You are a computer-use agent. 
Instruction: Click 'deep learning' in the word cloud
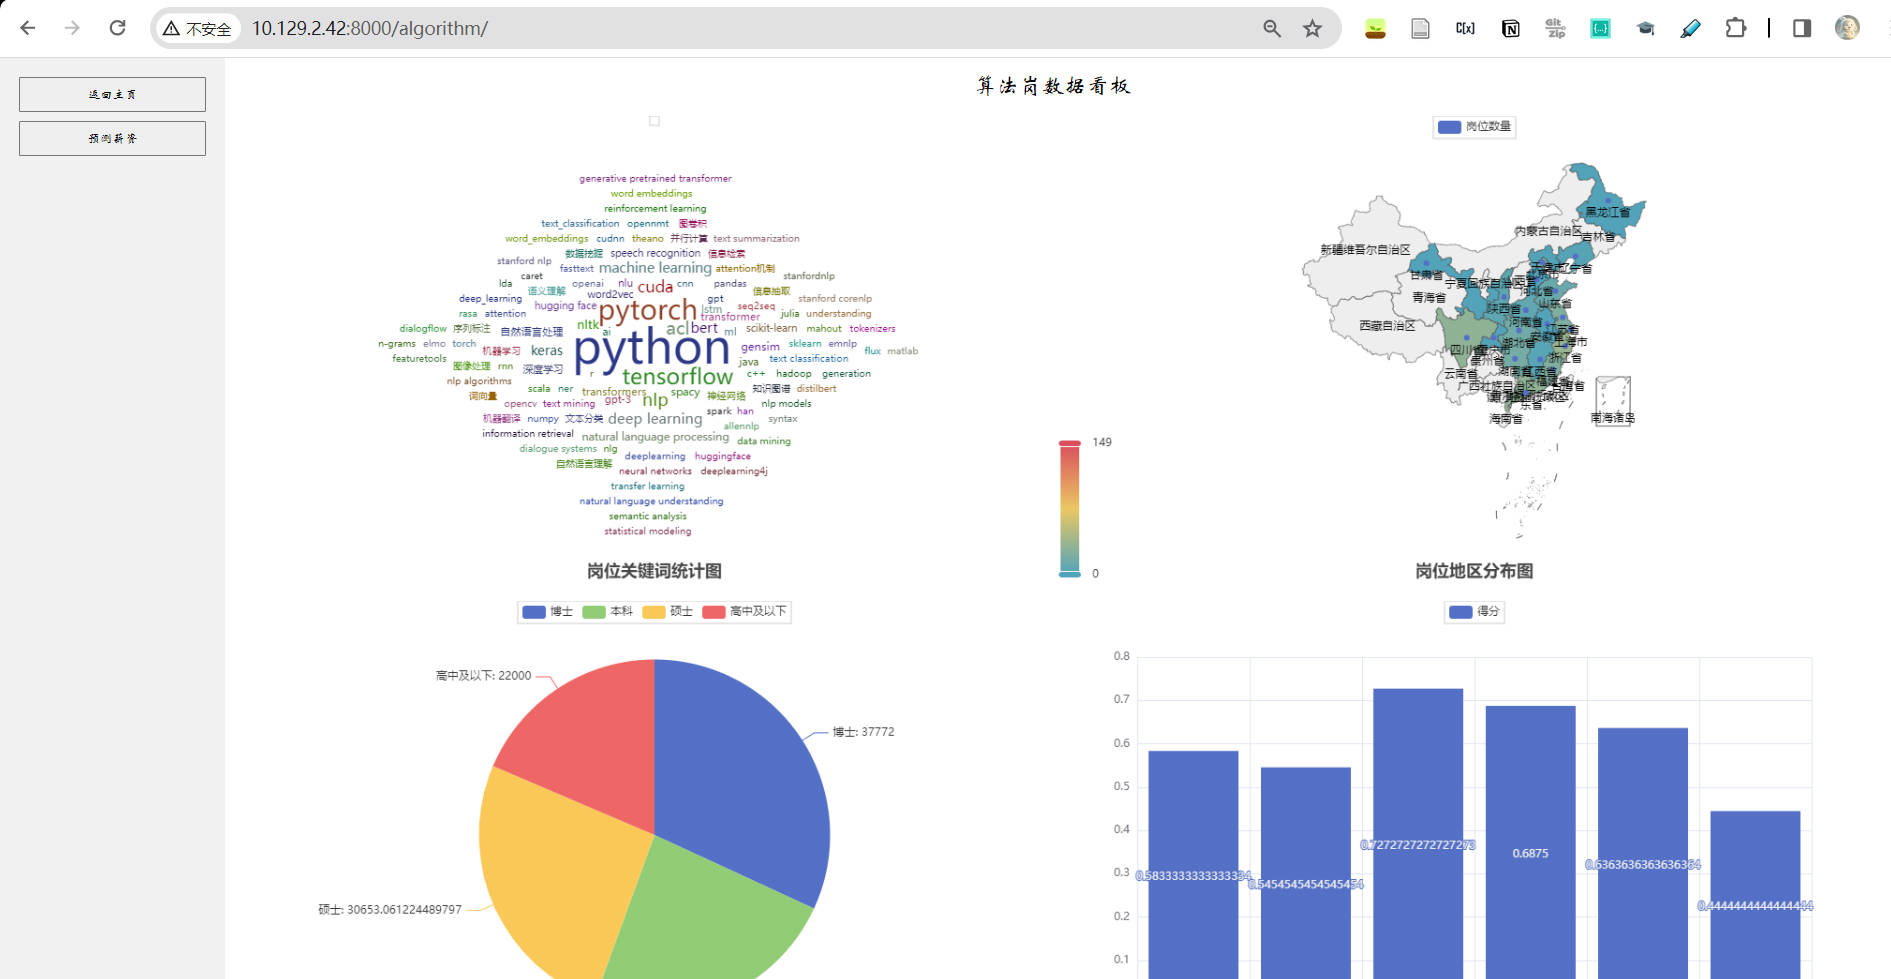pyautogui.click(x=655, y=419)
